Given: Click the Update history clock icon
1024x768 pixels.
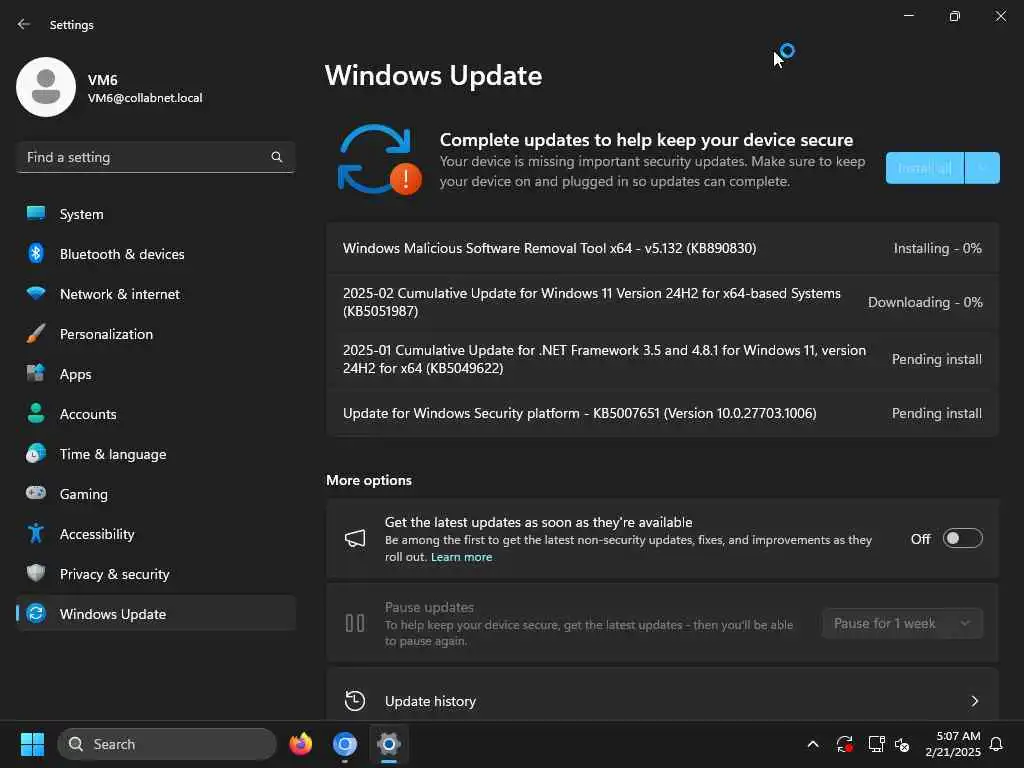Looking at the screenshot, I should pos(355,701).
